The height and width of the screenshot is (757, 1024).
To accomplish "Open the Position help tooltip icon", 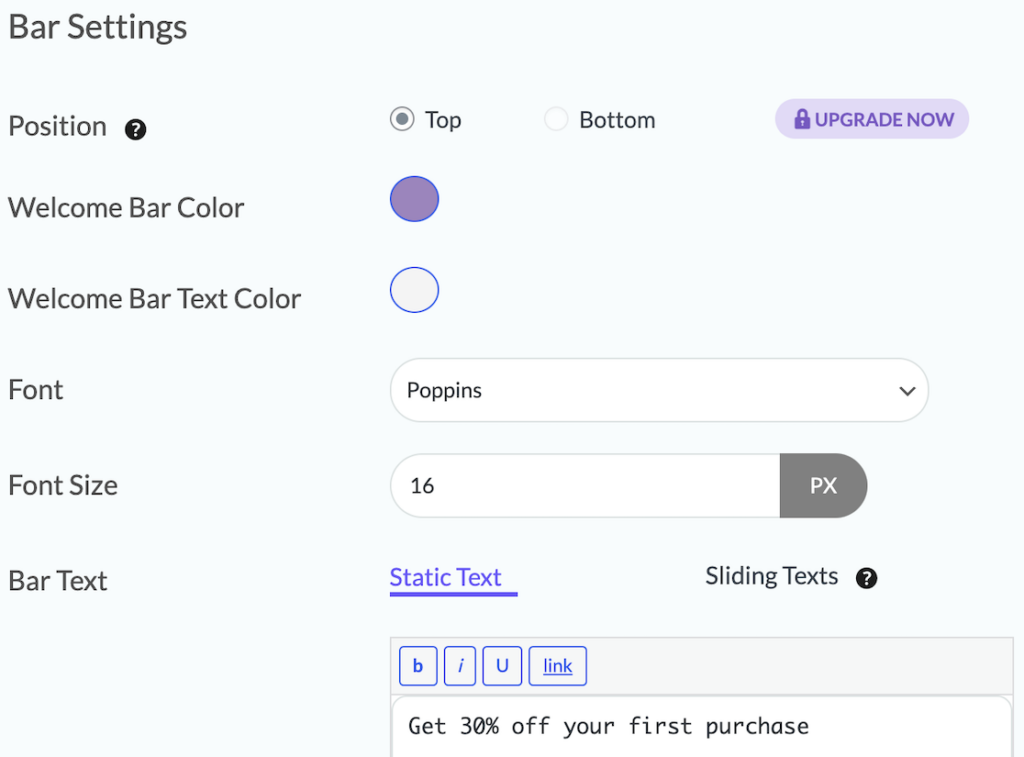I will pyautogui.click(x=135, y=129).
